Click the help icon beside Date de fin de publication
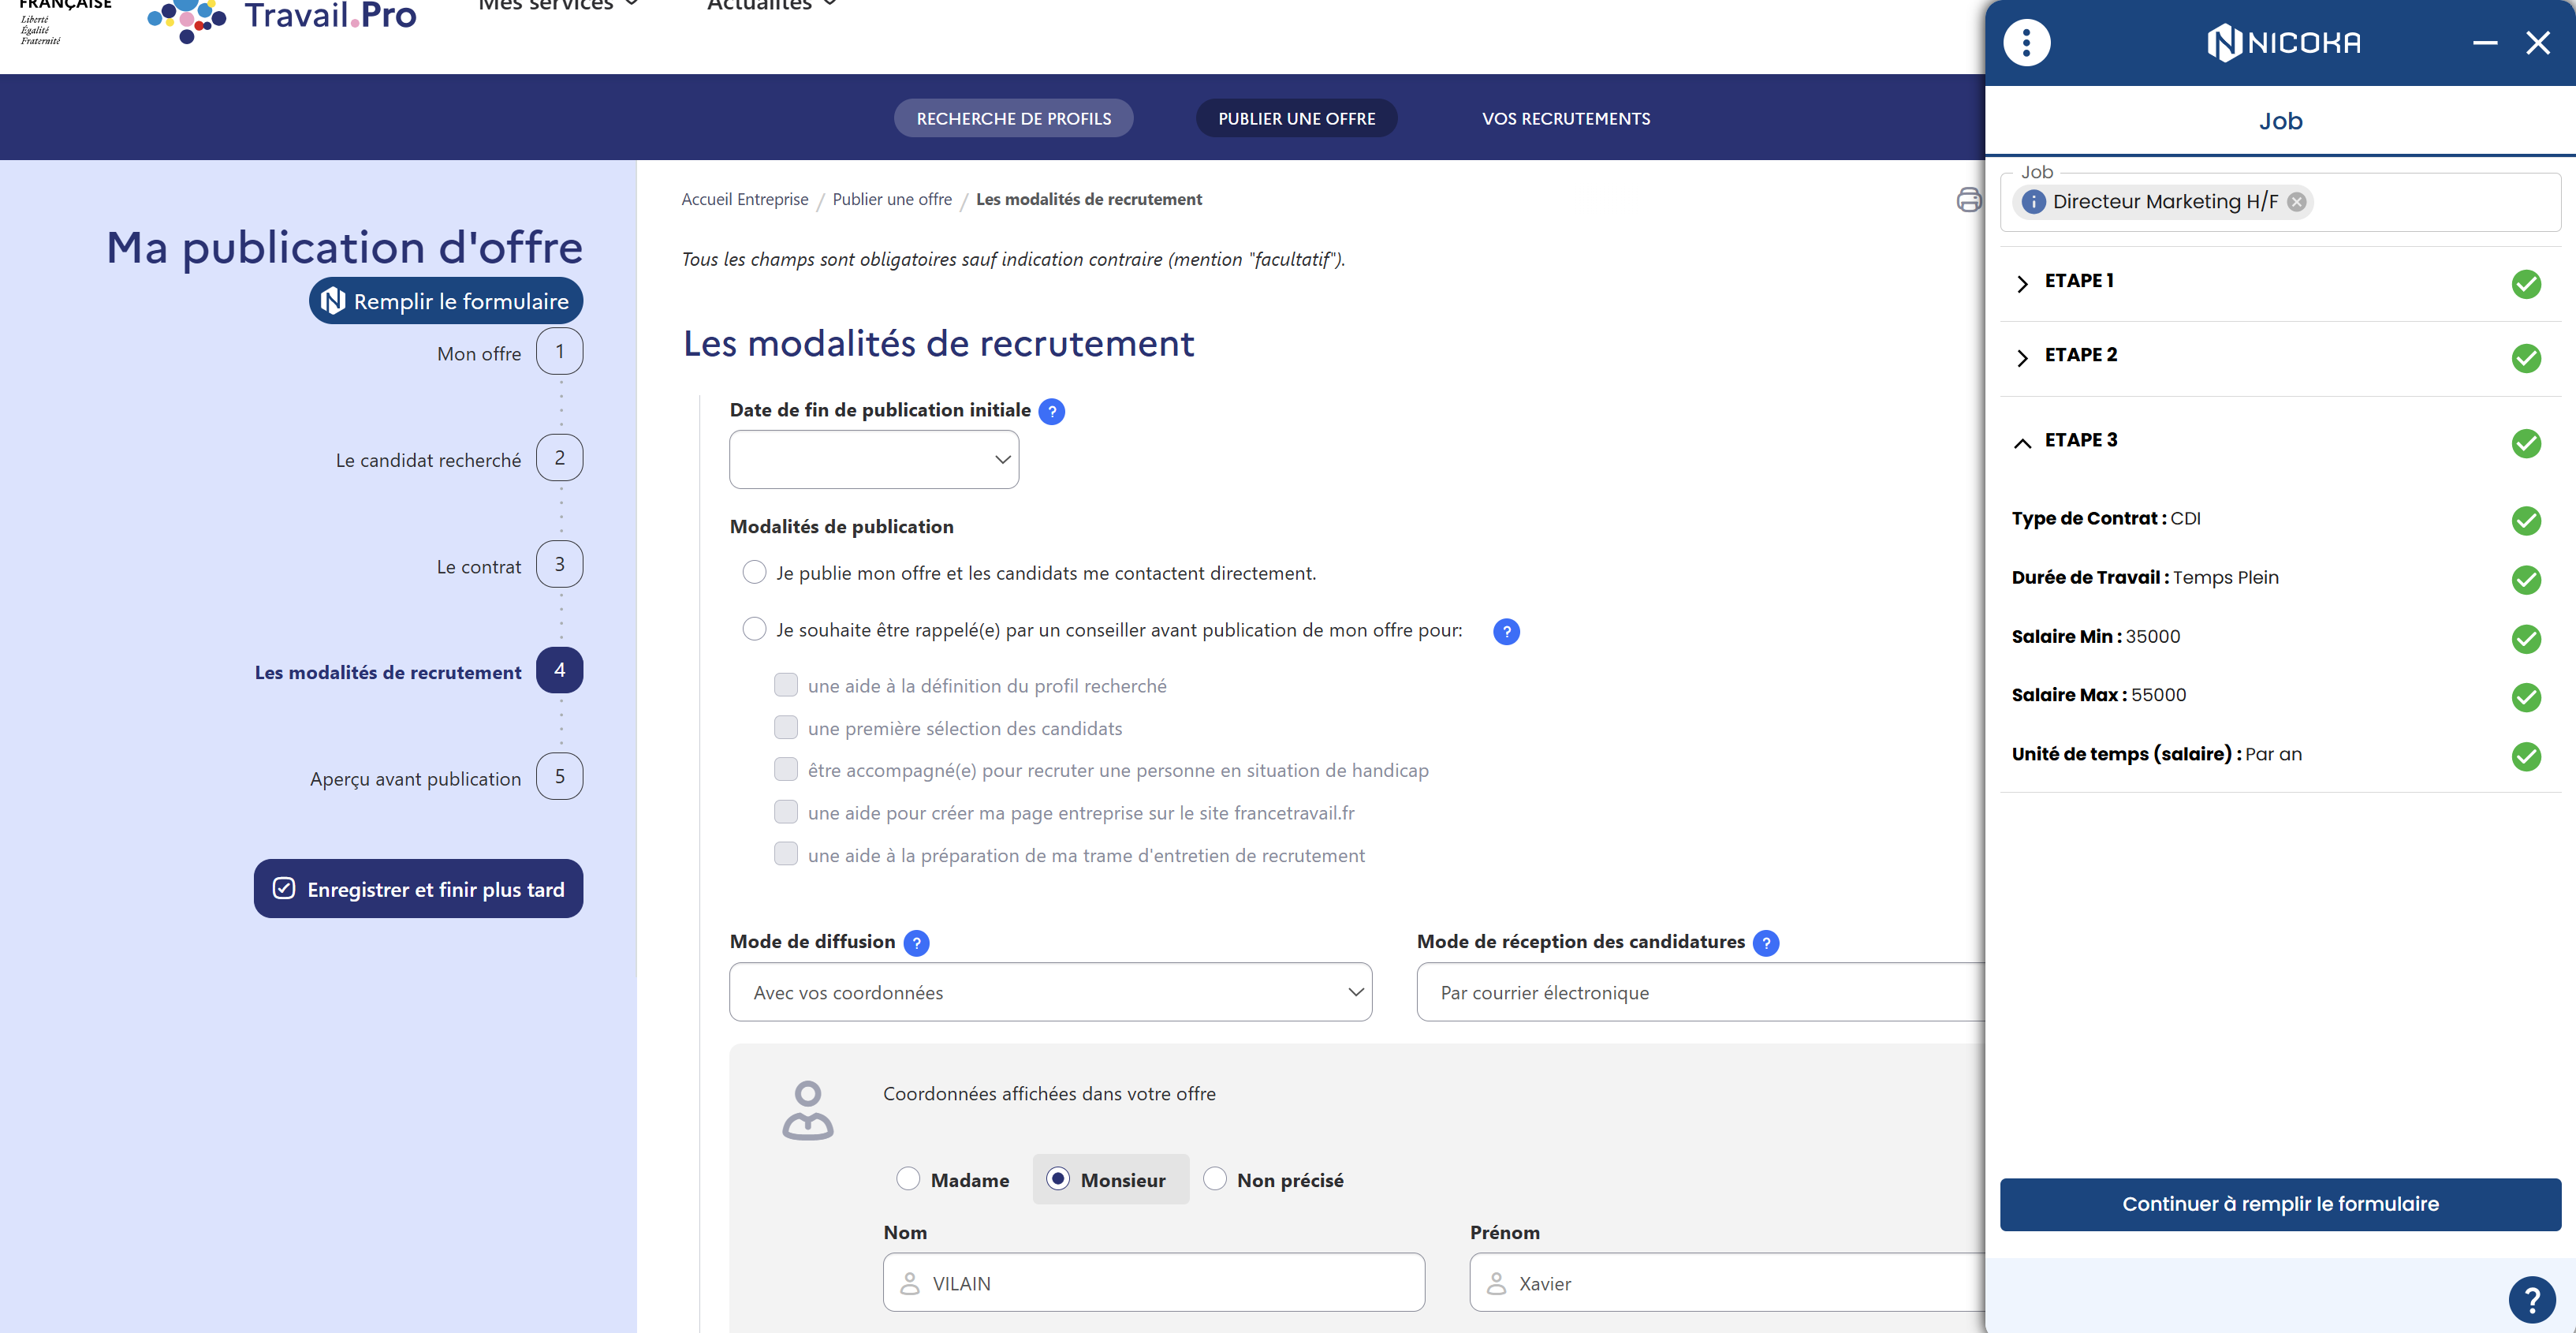This screenshot has height=1333, width=2576. click(1051, 411)
